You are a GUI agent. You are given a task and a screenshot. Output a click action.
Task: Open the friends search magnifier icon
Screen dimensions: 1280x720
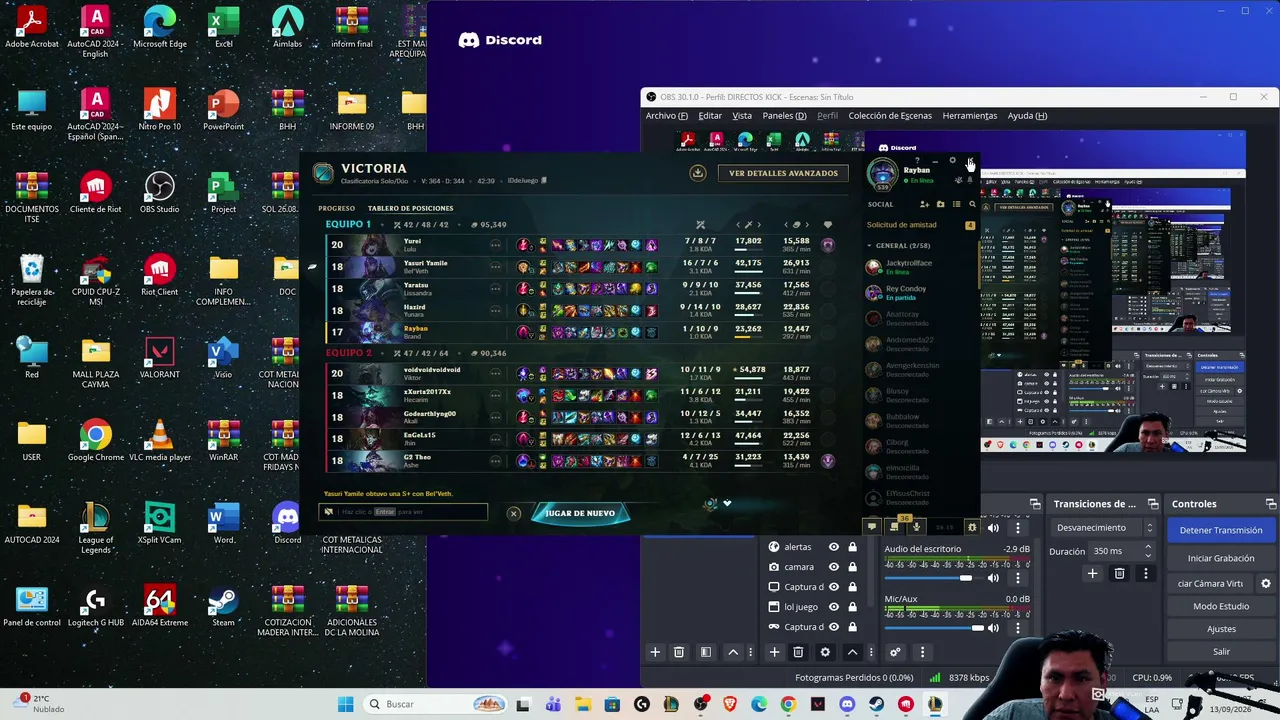tap(972, 204)
